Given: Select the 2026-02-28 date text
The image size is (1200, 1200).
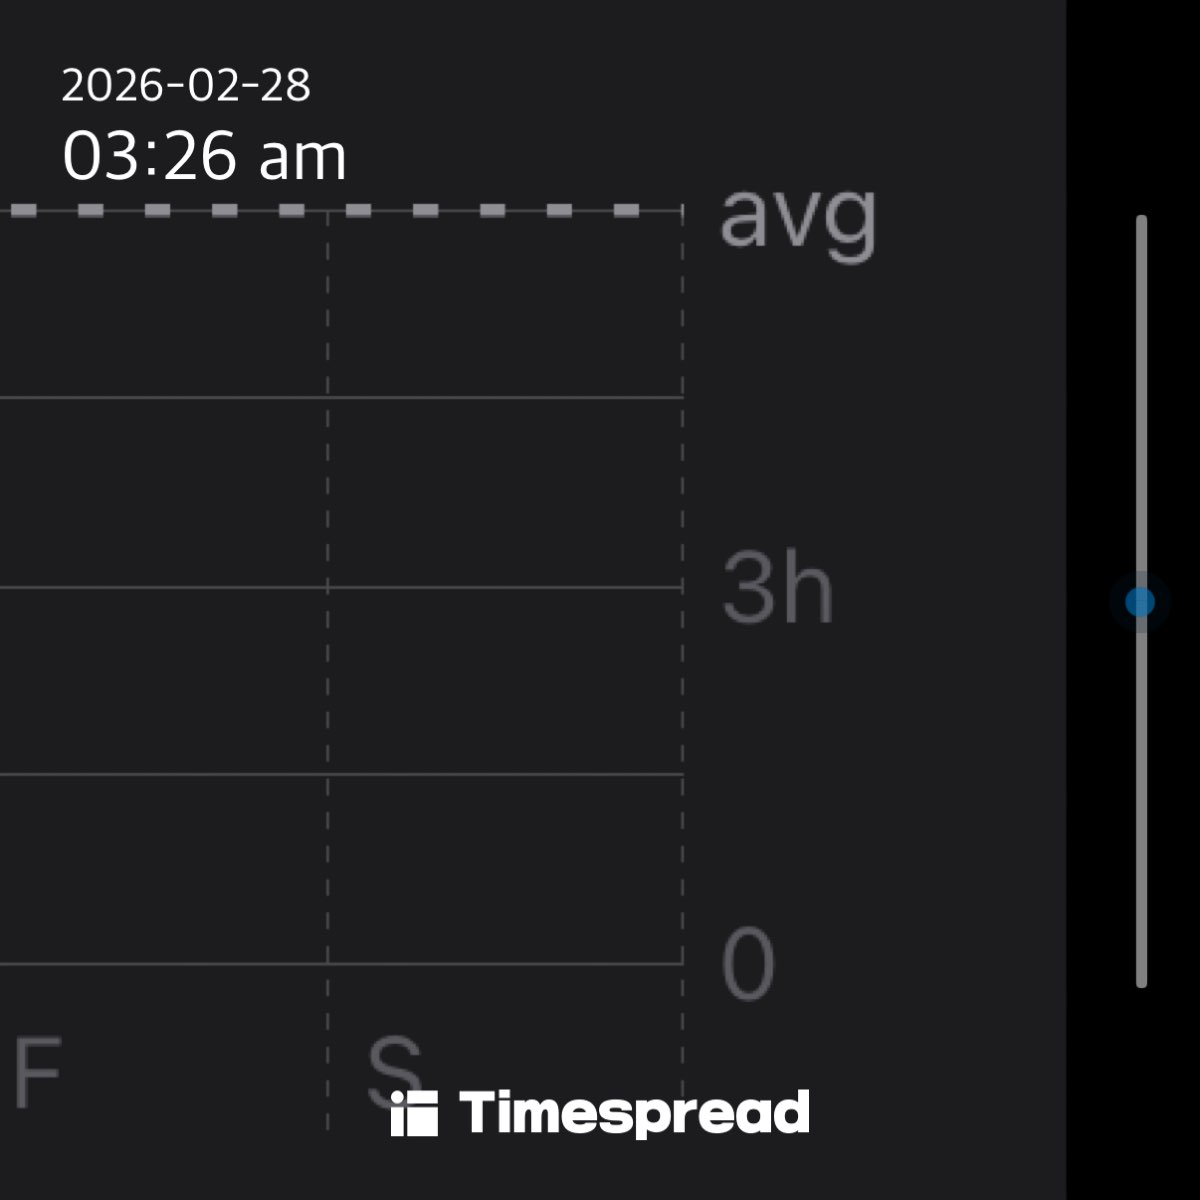Looking at the screenshot, I should [x=186, y=86].
